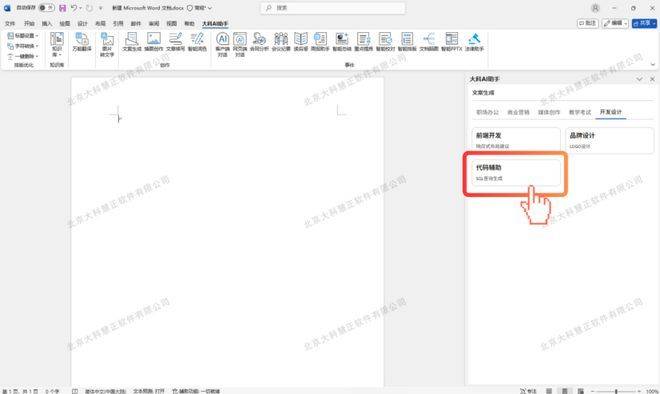Open the 知识库 knowledge base tool
Screen dimensions: 660x394
point(57,44)
